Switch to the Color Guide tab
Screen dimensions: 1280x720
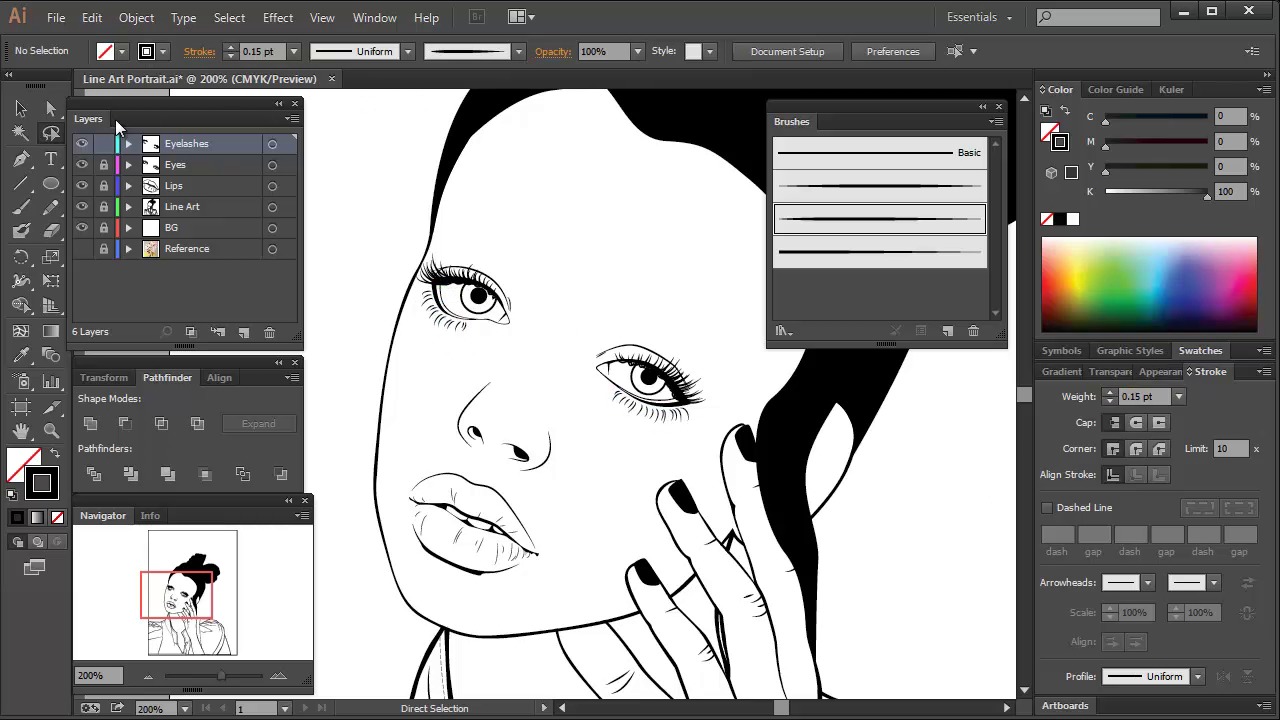point(1115,90)
